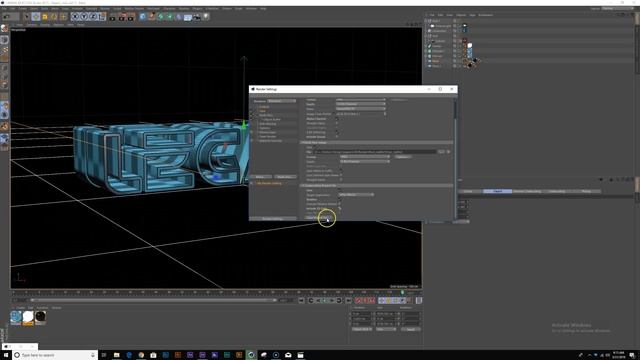Open the File menu in main menu bar

pyautogui.click(x=4, y=8)
